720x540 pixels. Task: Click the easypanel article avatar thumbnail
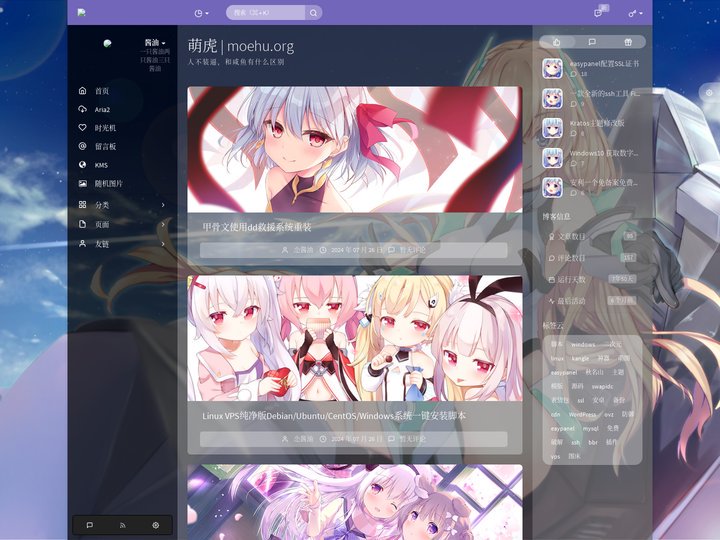pos(552,69)
